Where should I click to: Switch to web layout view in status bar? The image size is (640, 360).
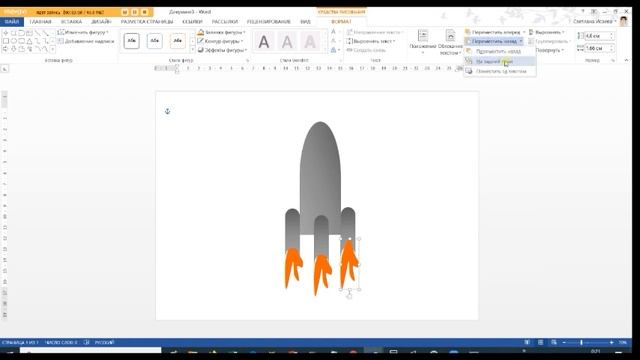click(x=553, y=342)
